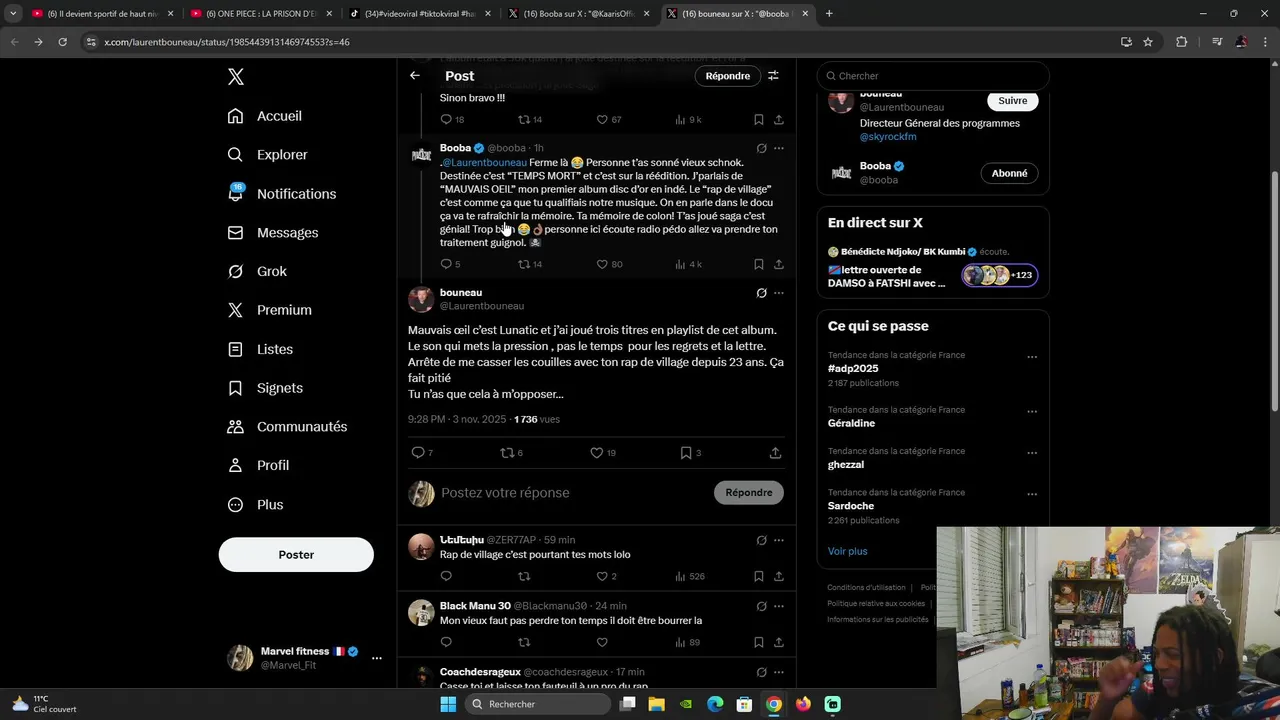Open Grok action on Booba's tweet
1280x720 pixels.
761,148
